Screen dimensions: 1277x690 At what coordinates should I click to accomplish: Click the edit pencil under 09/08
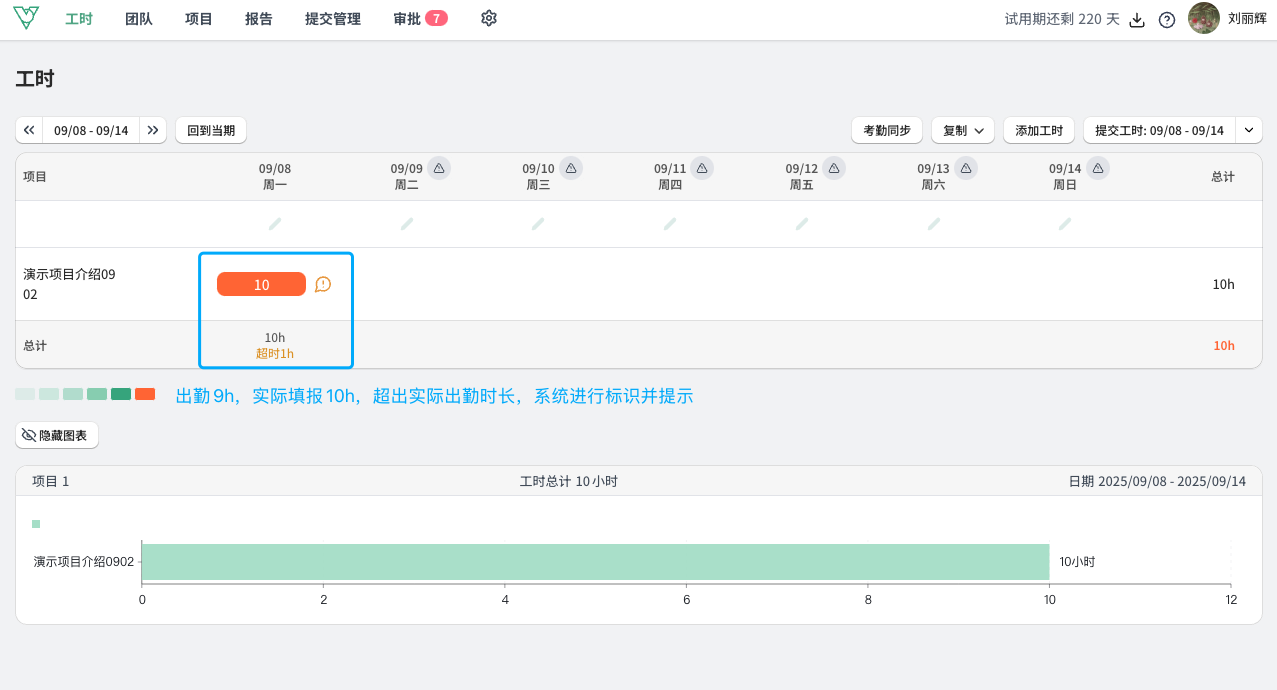coord(275,224)
